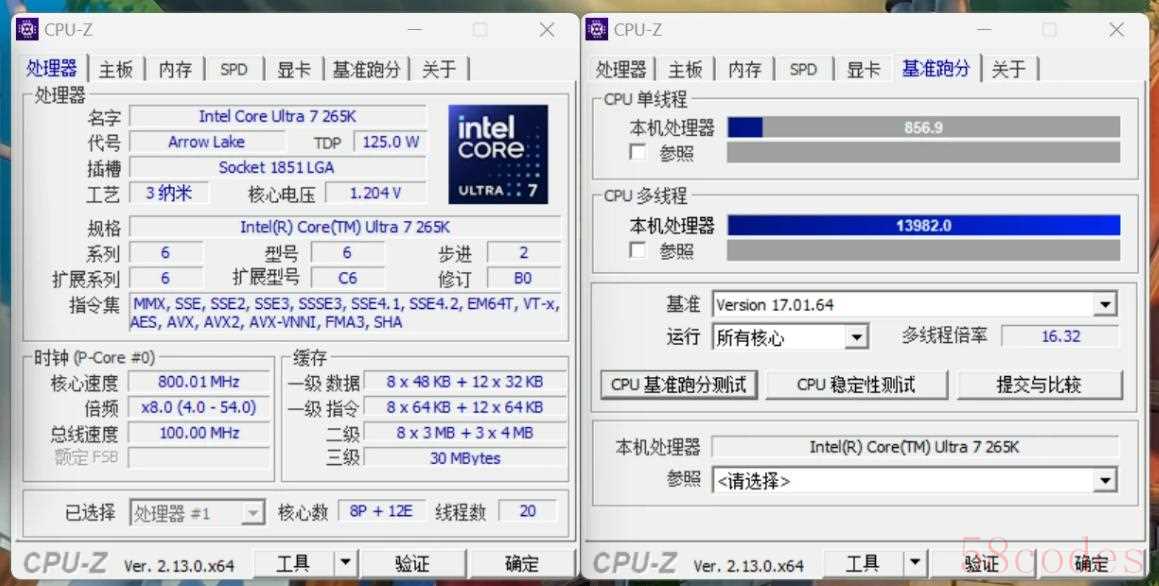Viewport: 1159px width, 586px height.
Task: Open the 基准 version dropdown
Action: tap(1104, 305)
